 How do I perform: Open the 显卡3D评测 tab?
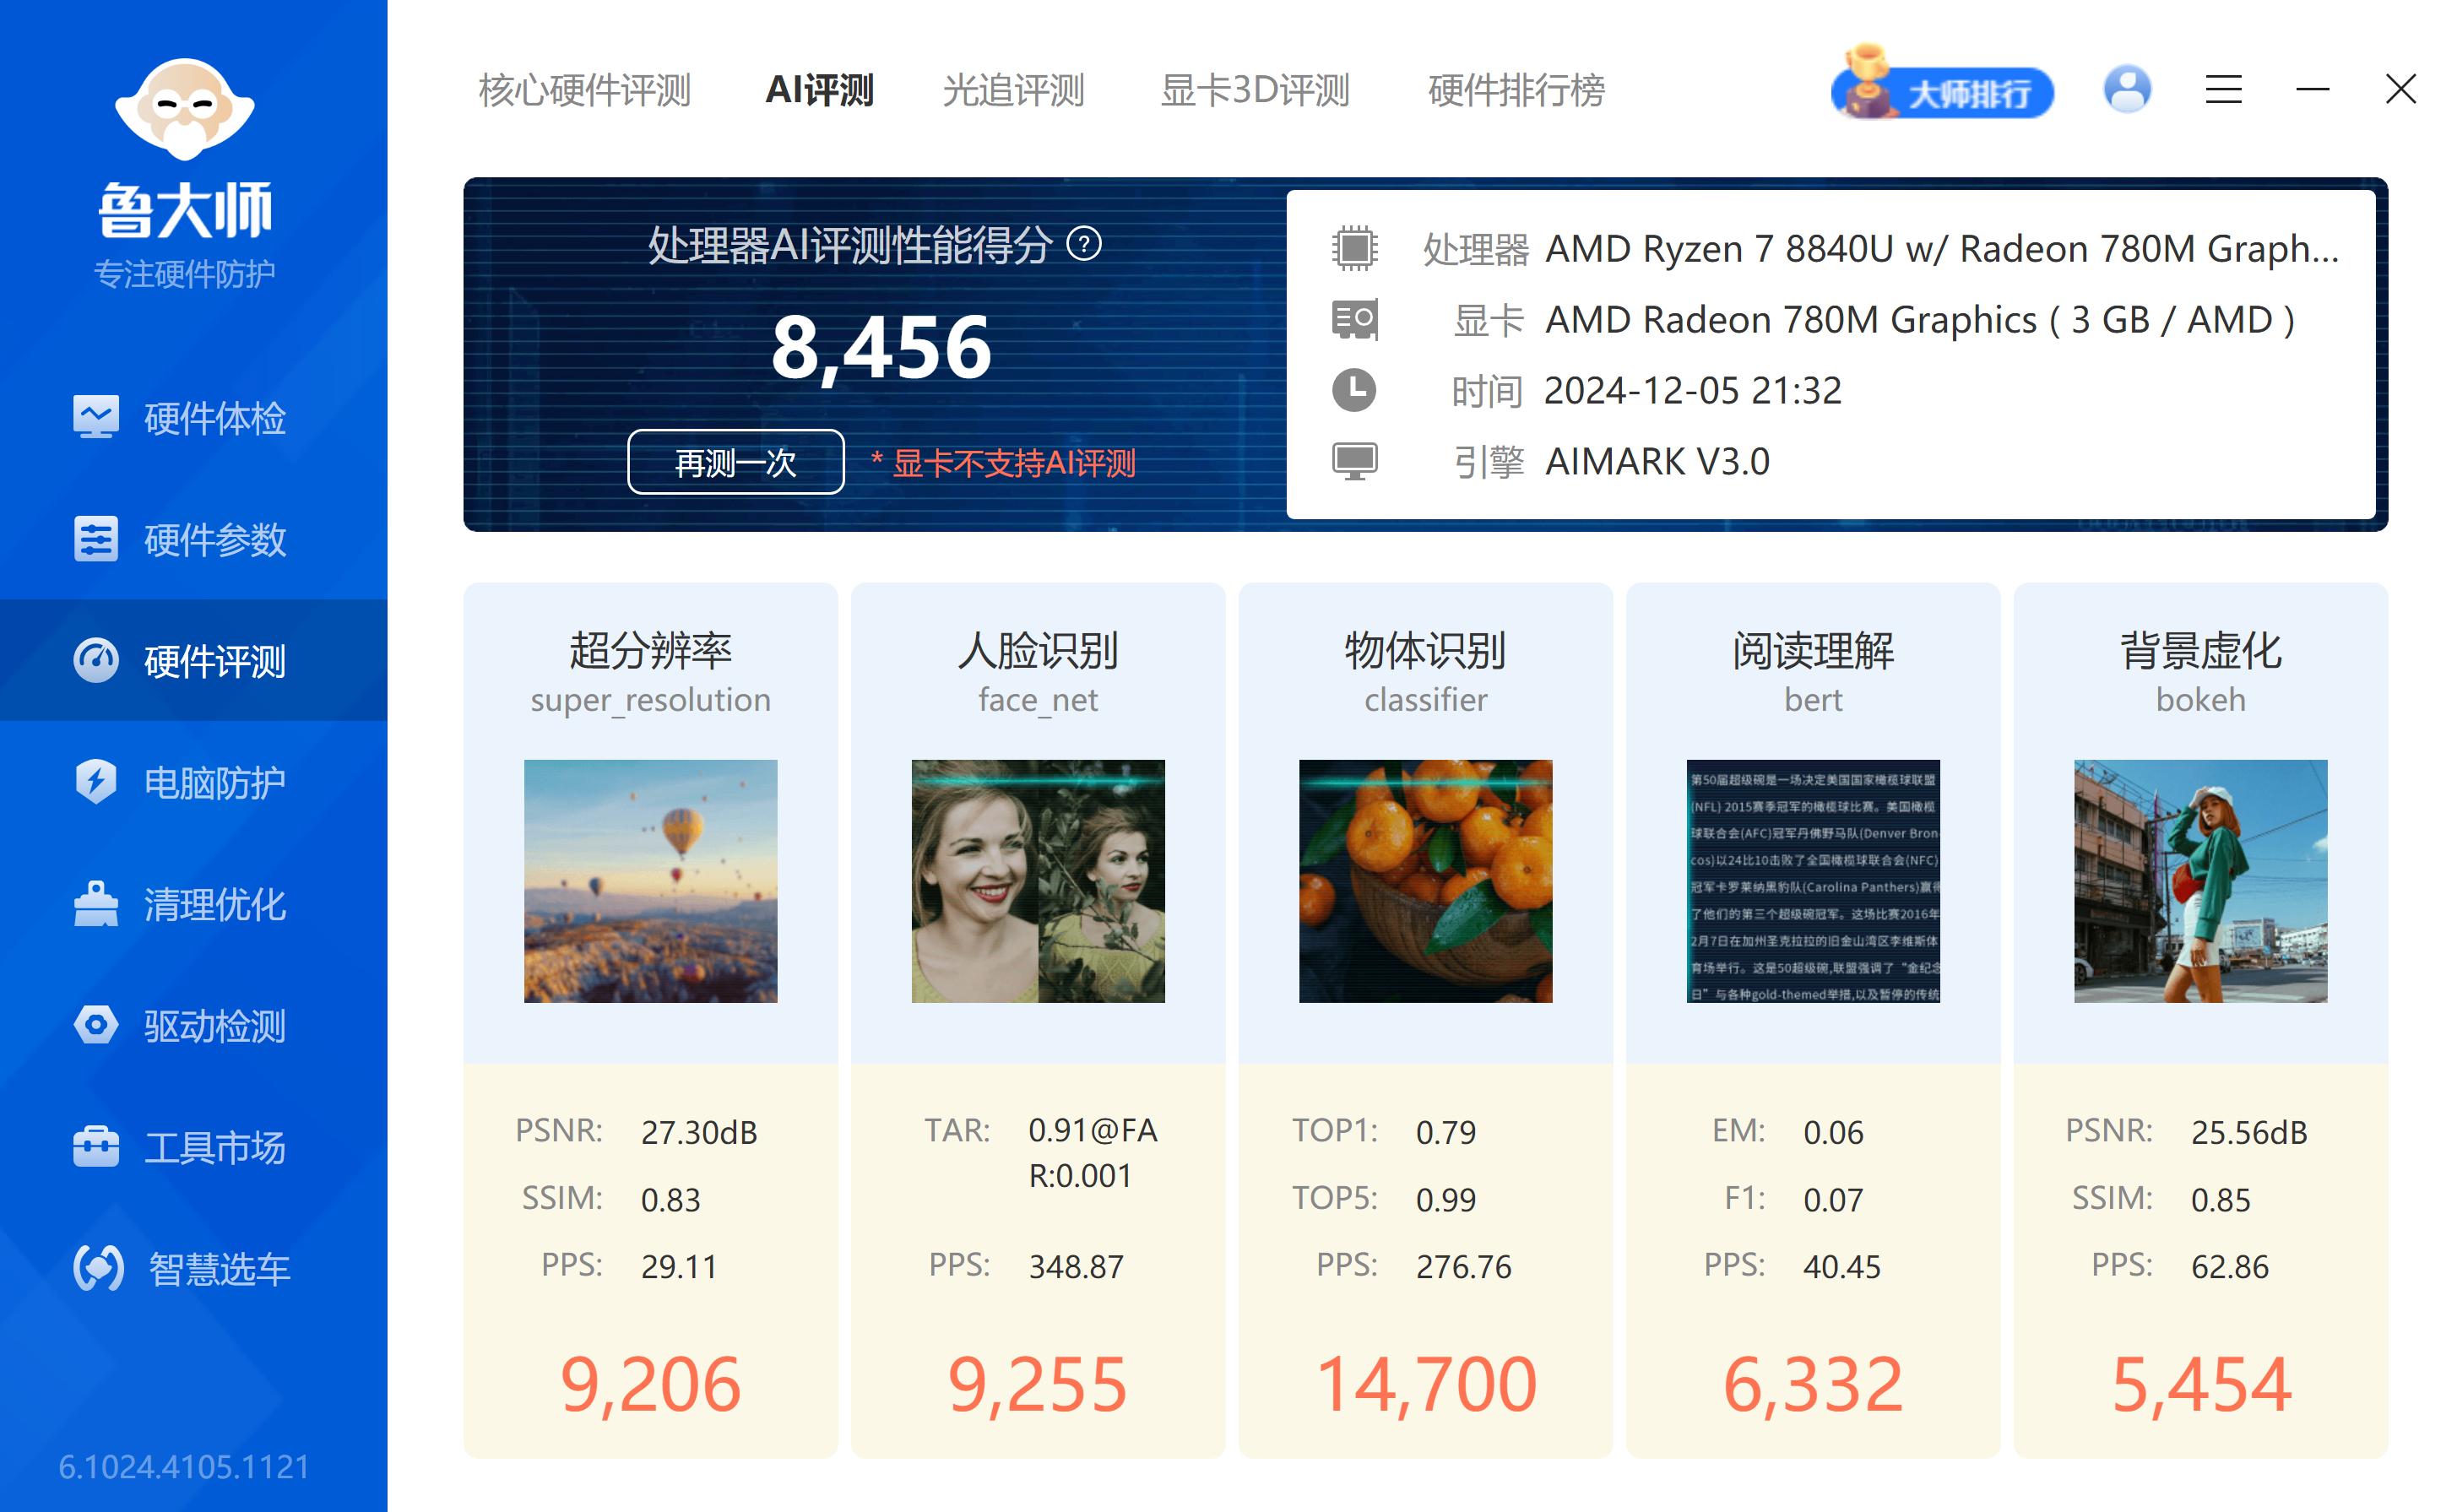pos(1255,90)
